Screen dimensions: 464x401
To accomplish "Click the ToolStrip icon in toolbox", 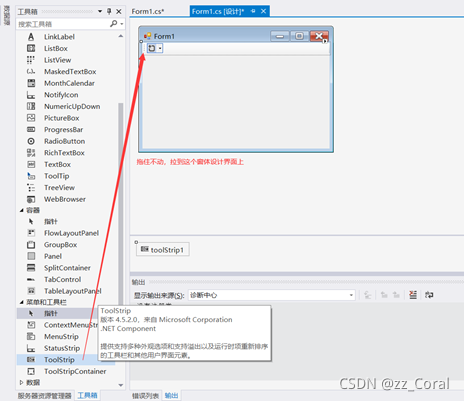I will [x=31, y=359].
